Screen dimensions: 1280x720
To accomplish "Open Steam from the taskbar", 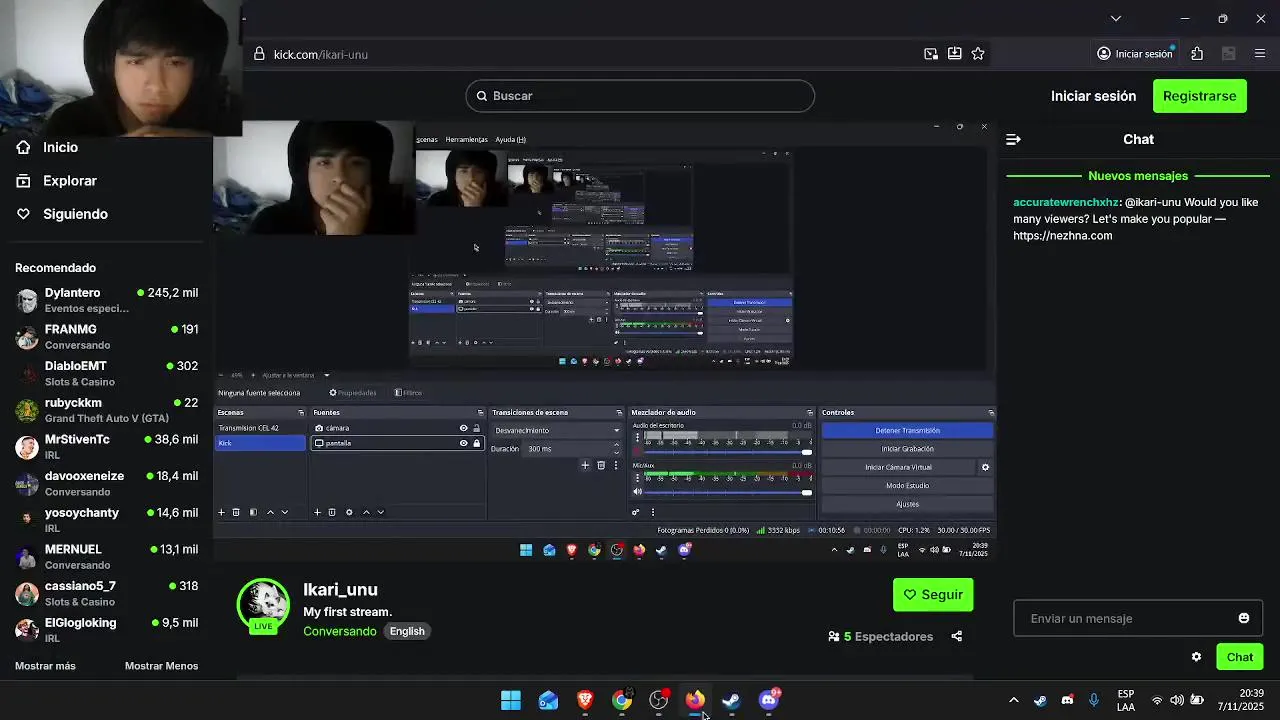I will point(732,700).
